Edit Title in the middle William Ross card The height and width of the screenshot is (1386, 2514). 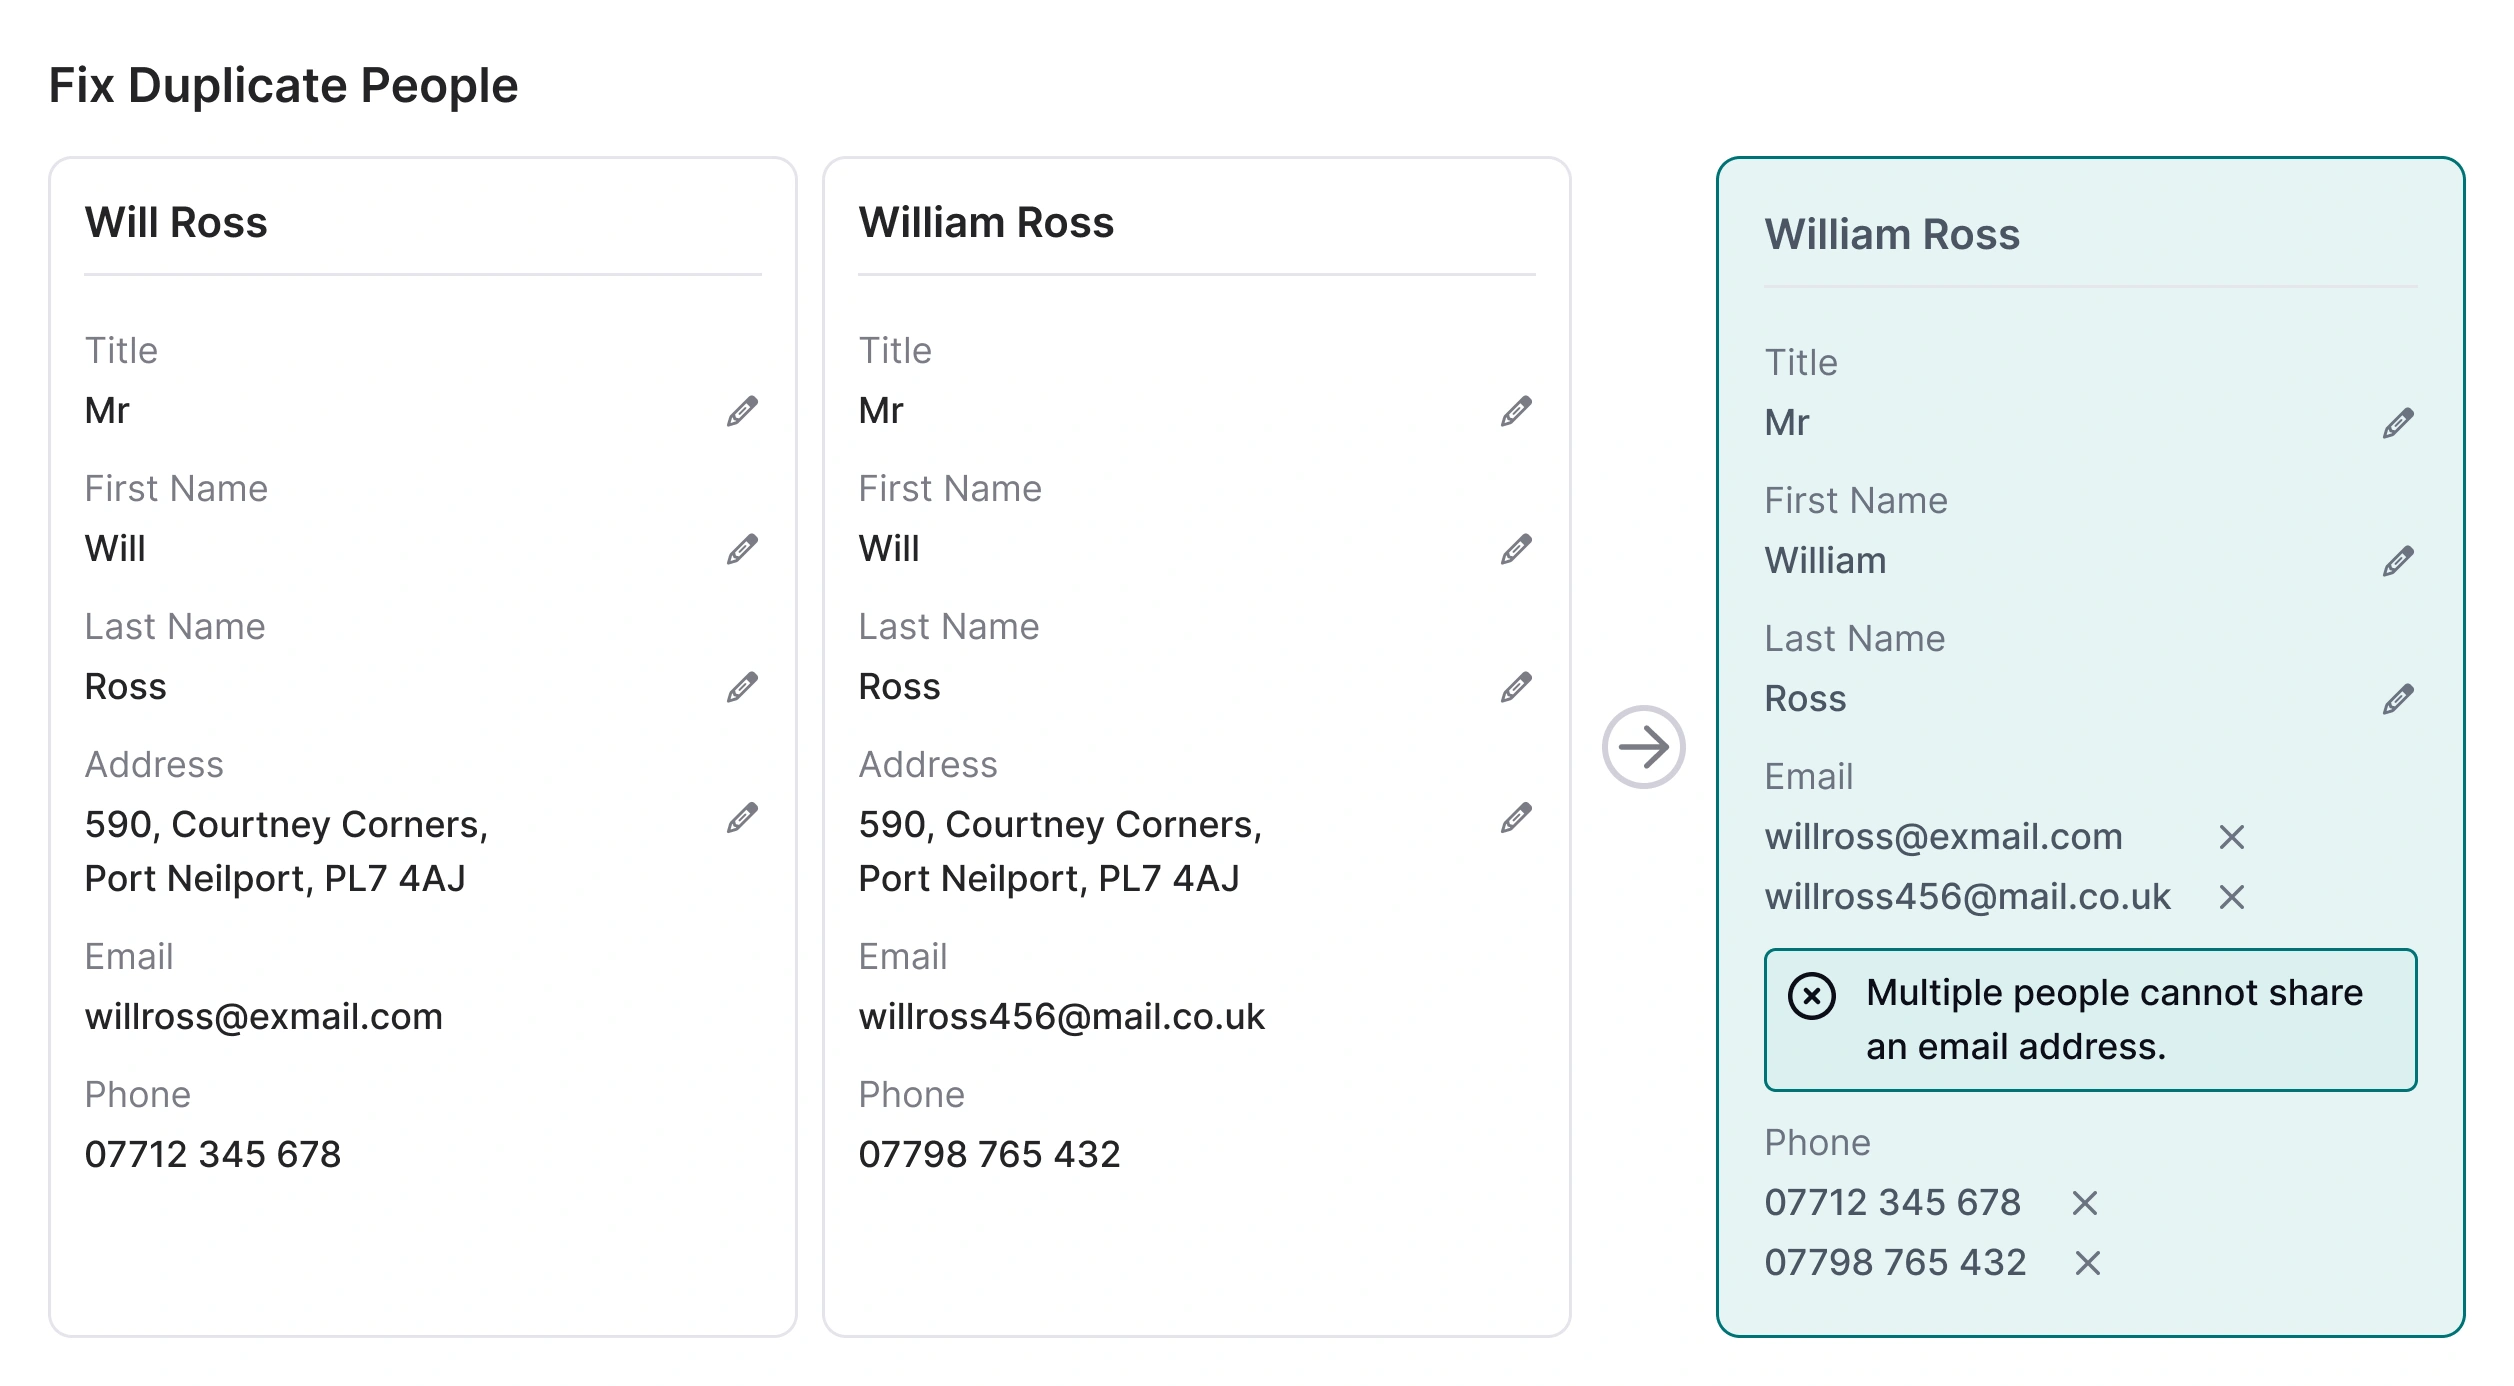pos(1516,411)
